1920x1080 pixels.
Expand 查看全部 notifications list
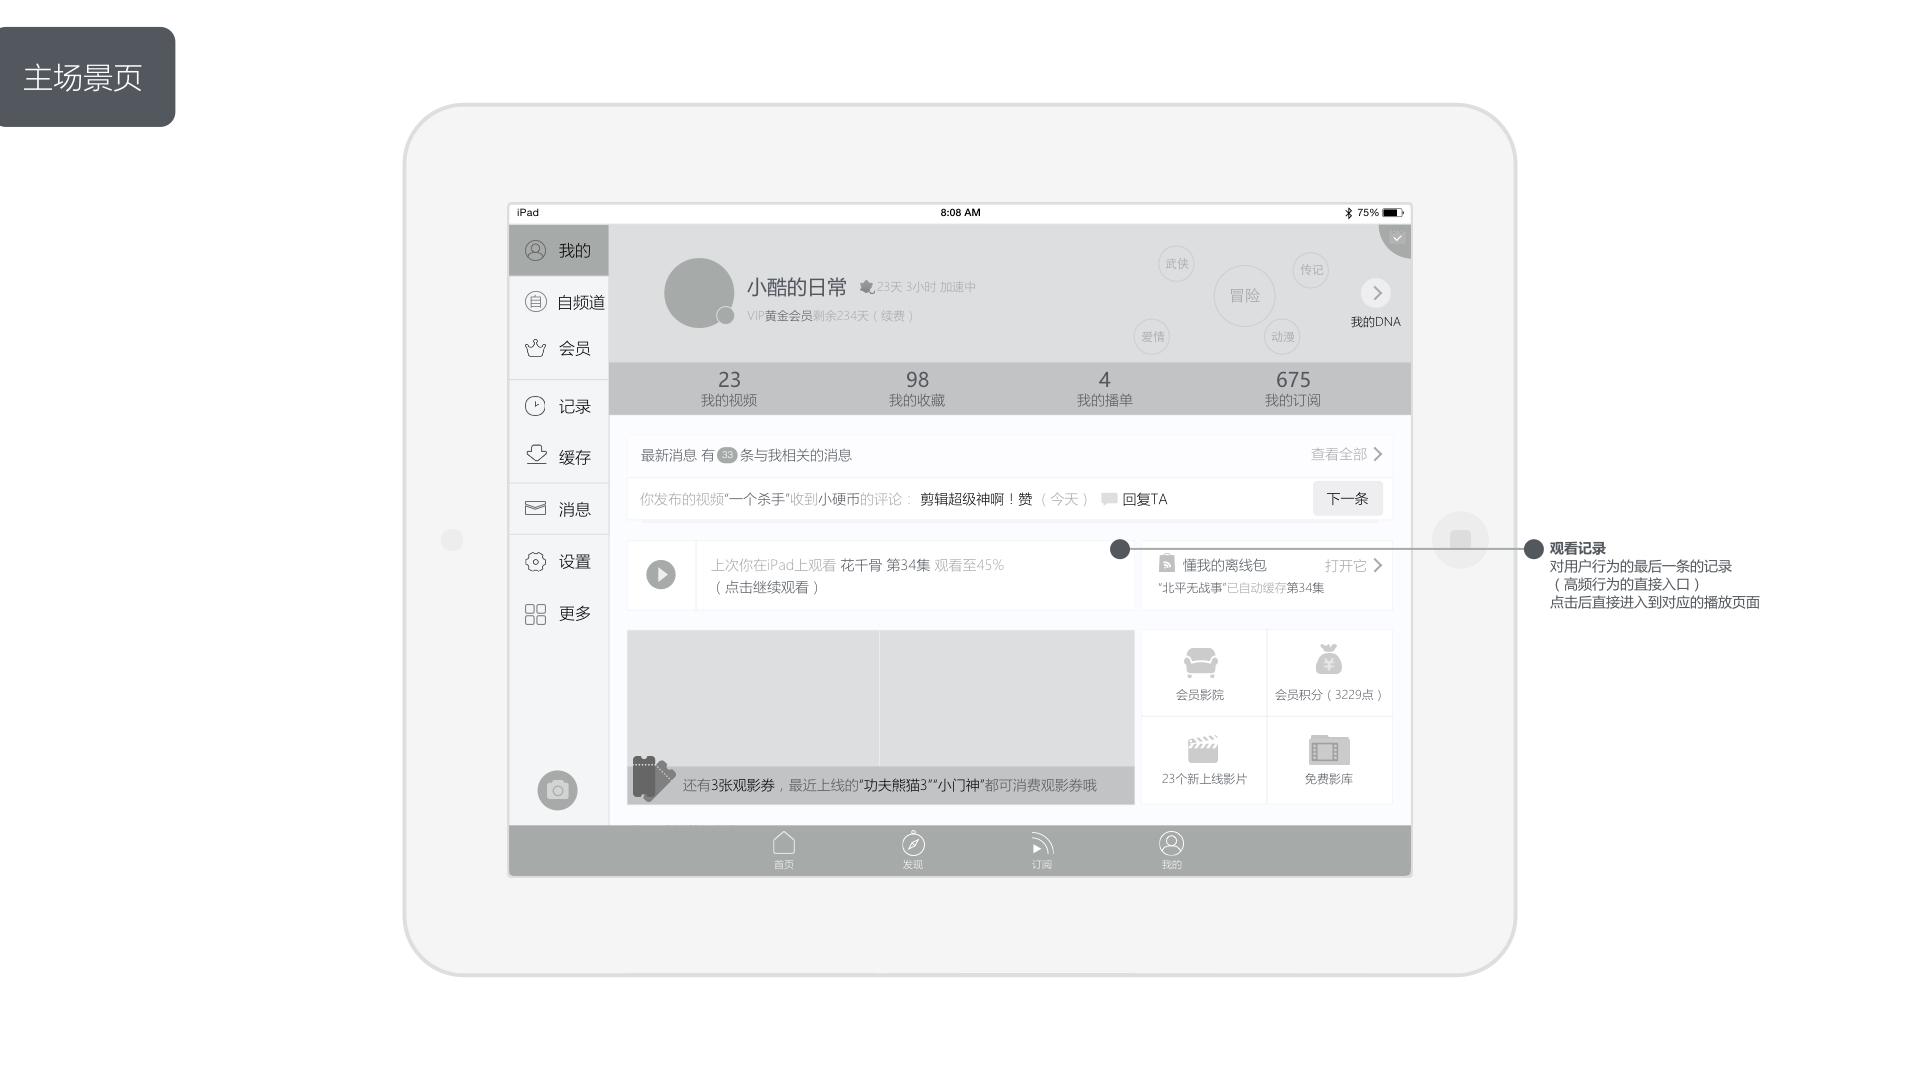point(1344,452)
